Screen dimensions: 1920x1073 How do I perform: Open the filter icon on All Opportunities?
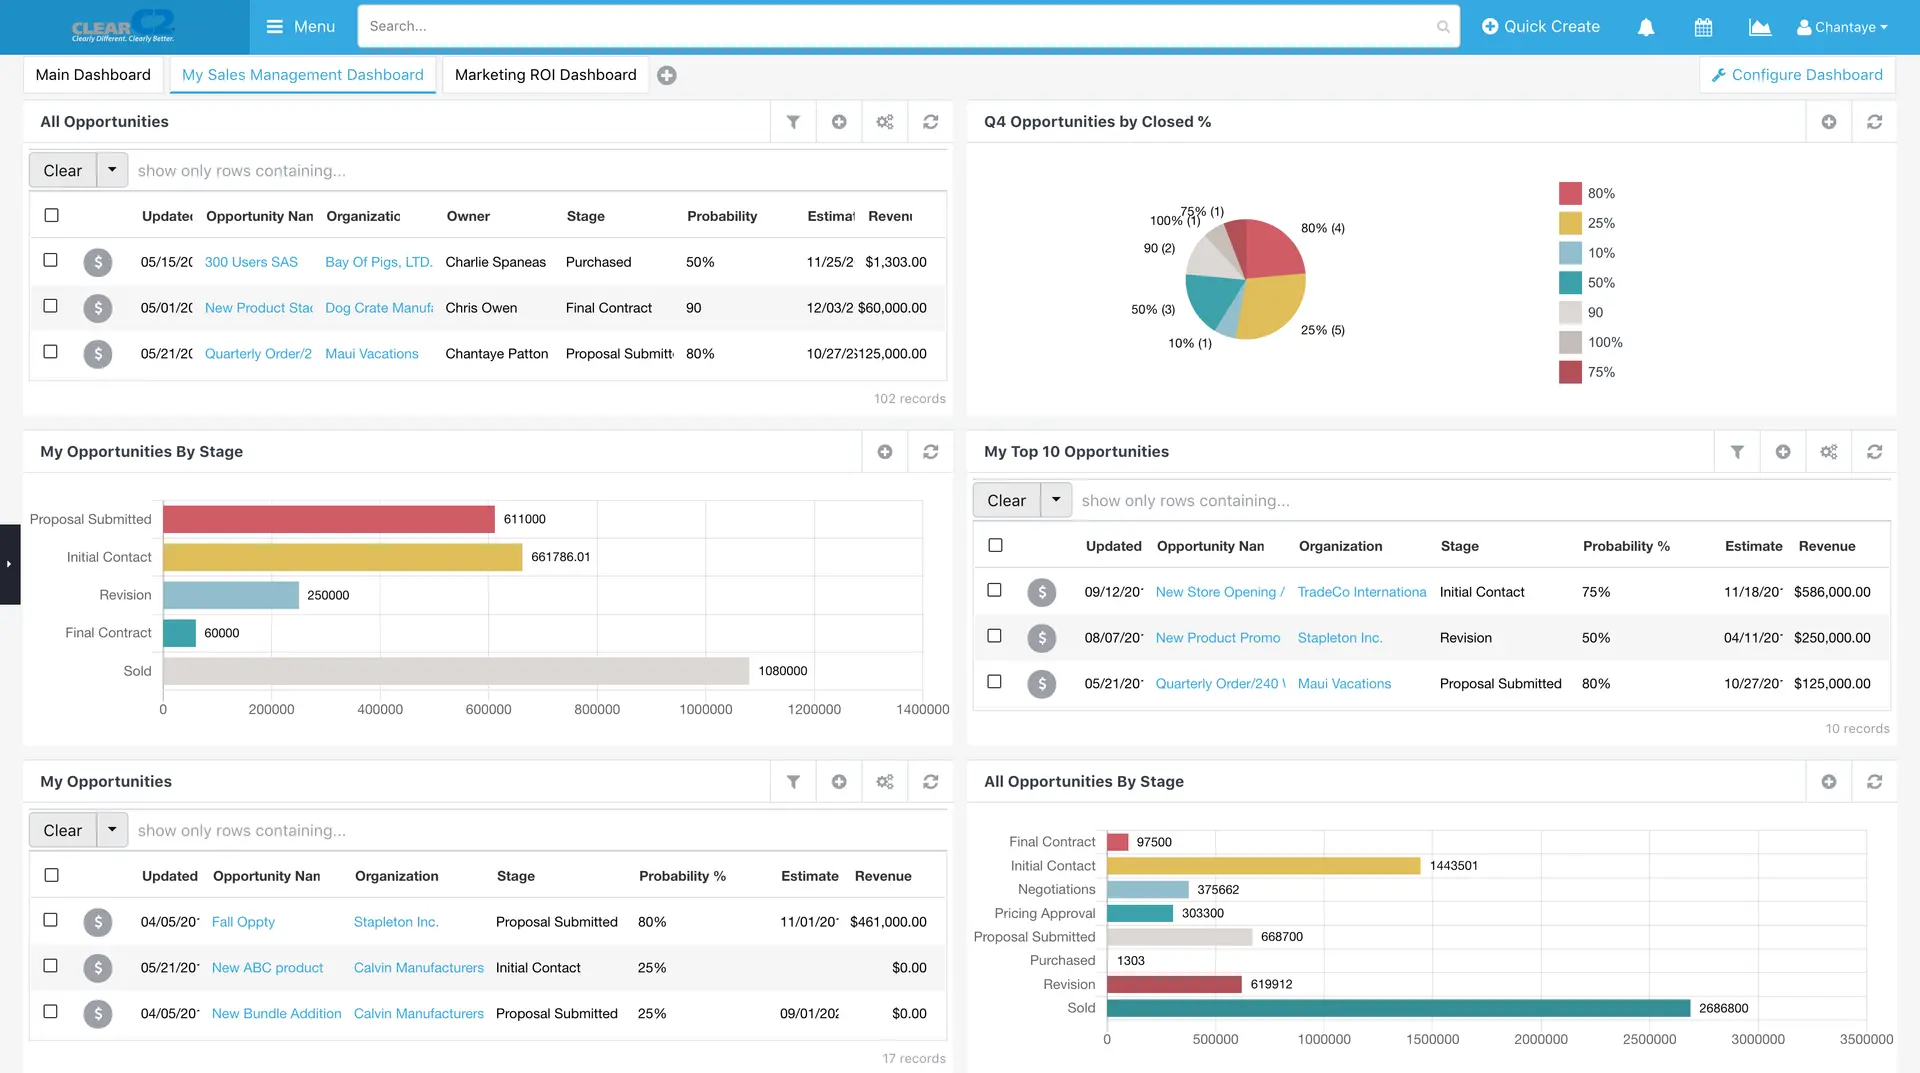click(x=793, y=121)
